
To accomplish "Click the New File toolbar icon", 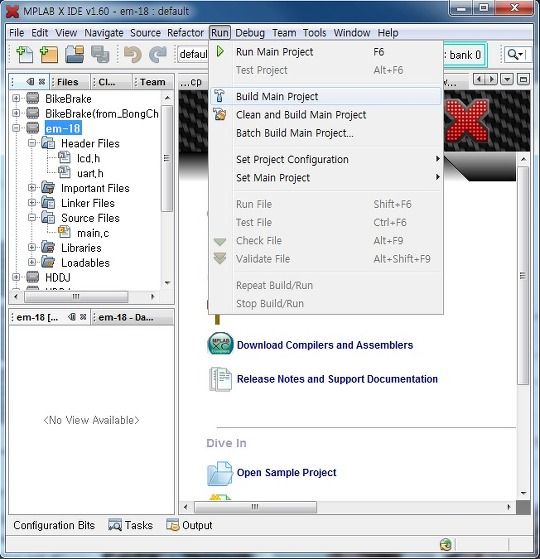I will pos(25,55).
